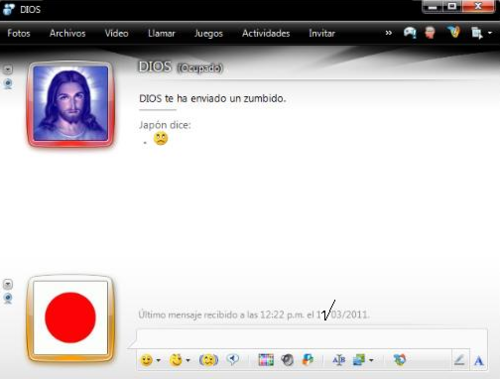This screenshot has height=379, width=500.
Task: Send a nudge with the zumbido icon
Action: [208, 360]
